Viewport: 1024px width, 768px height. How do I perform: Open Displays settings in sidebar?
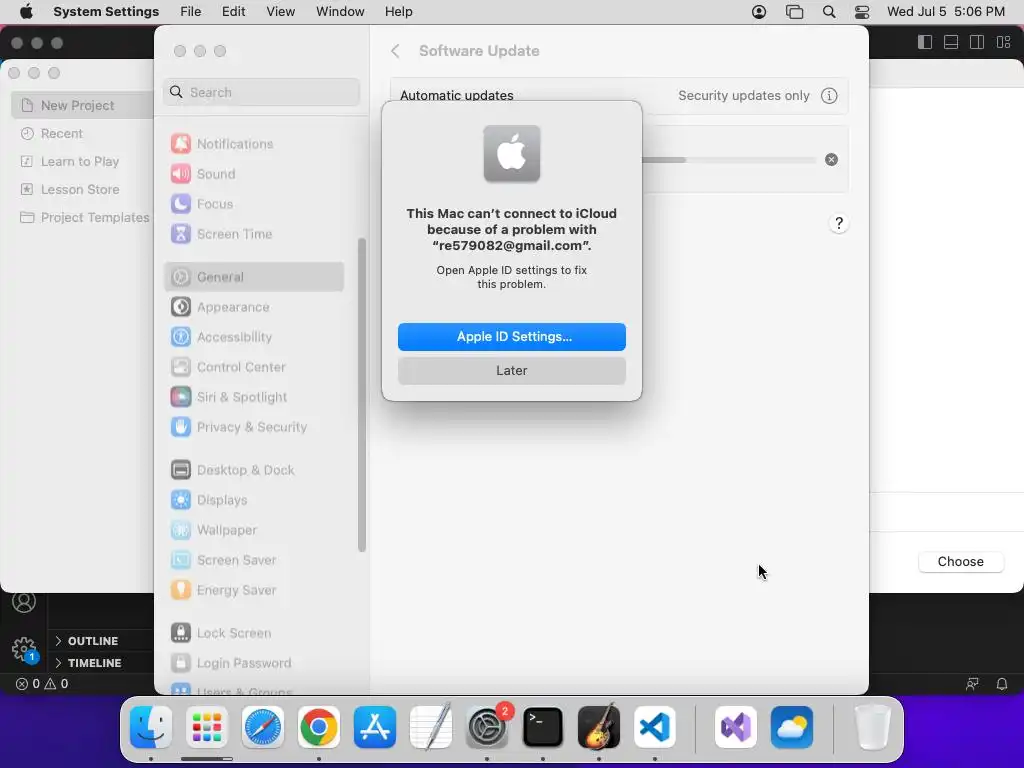tap(254, 500)
